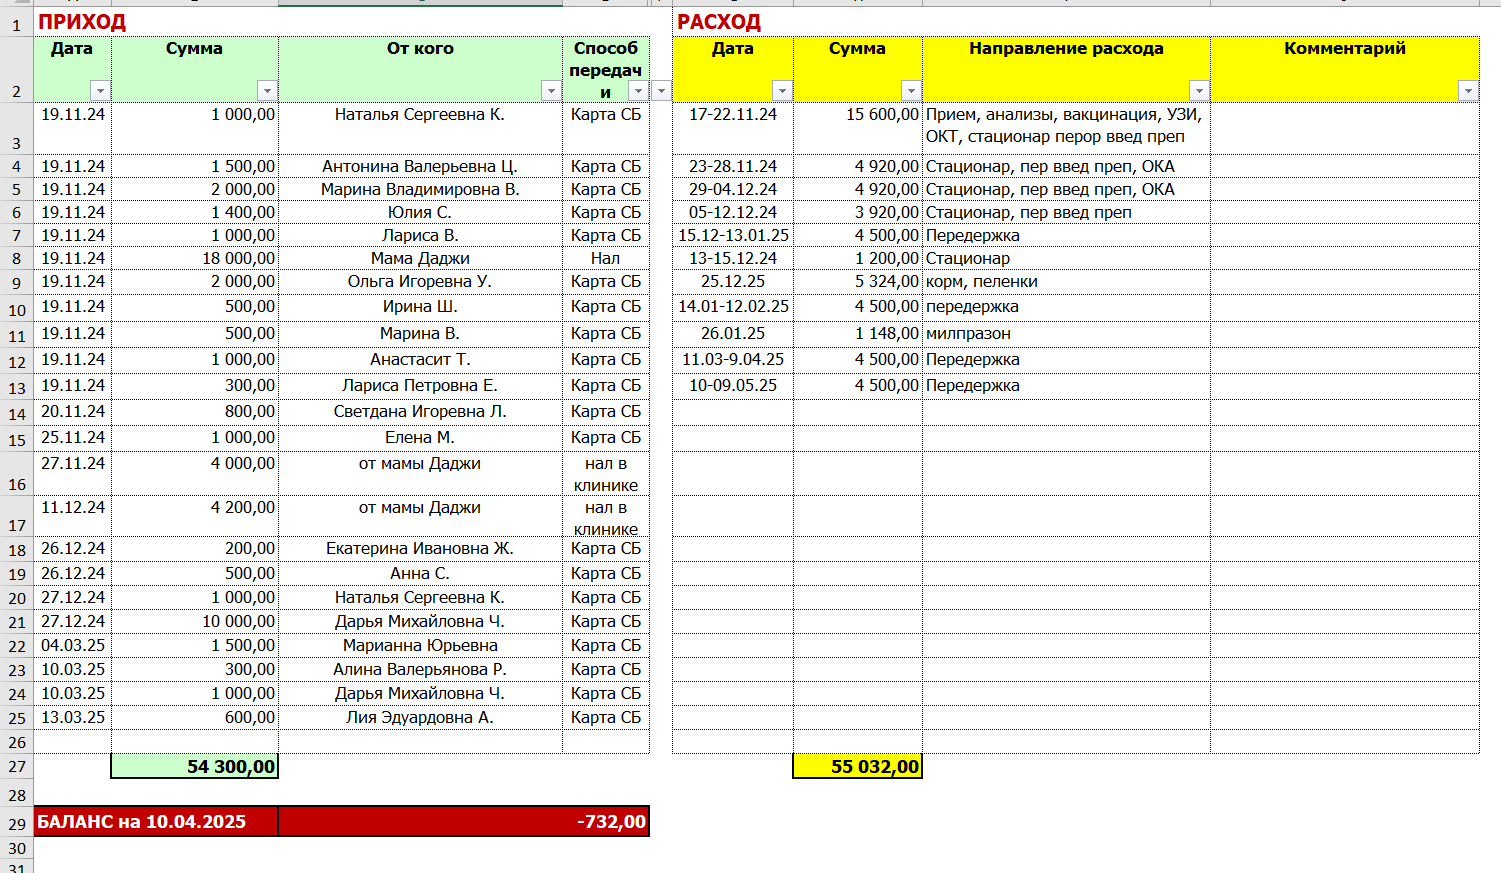The width and height of the screenshot is (1501, 873).
Task: Select the РАСХОД title cell
Action: click(x=719, y=22)
